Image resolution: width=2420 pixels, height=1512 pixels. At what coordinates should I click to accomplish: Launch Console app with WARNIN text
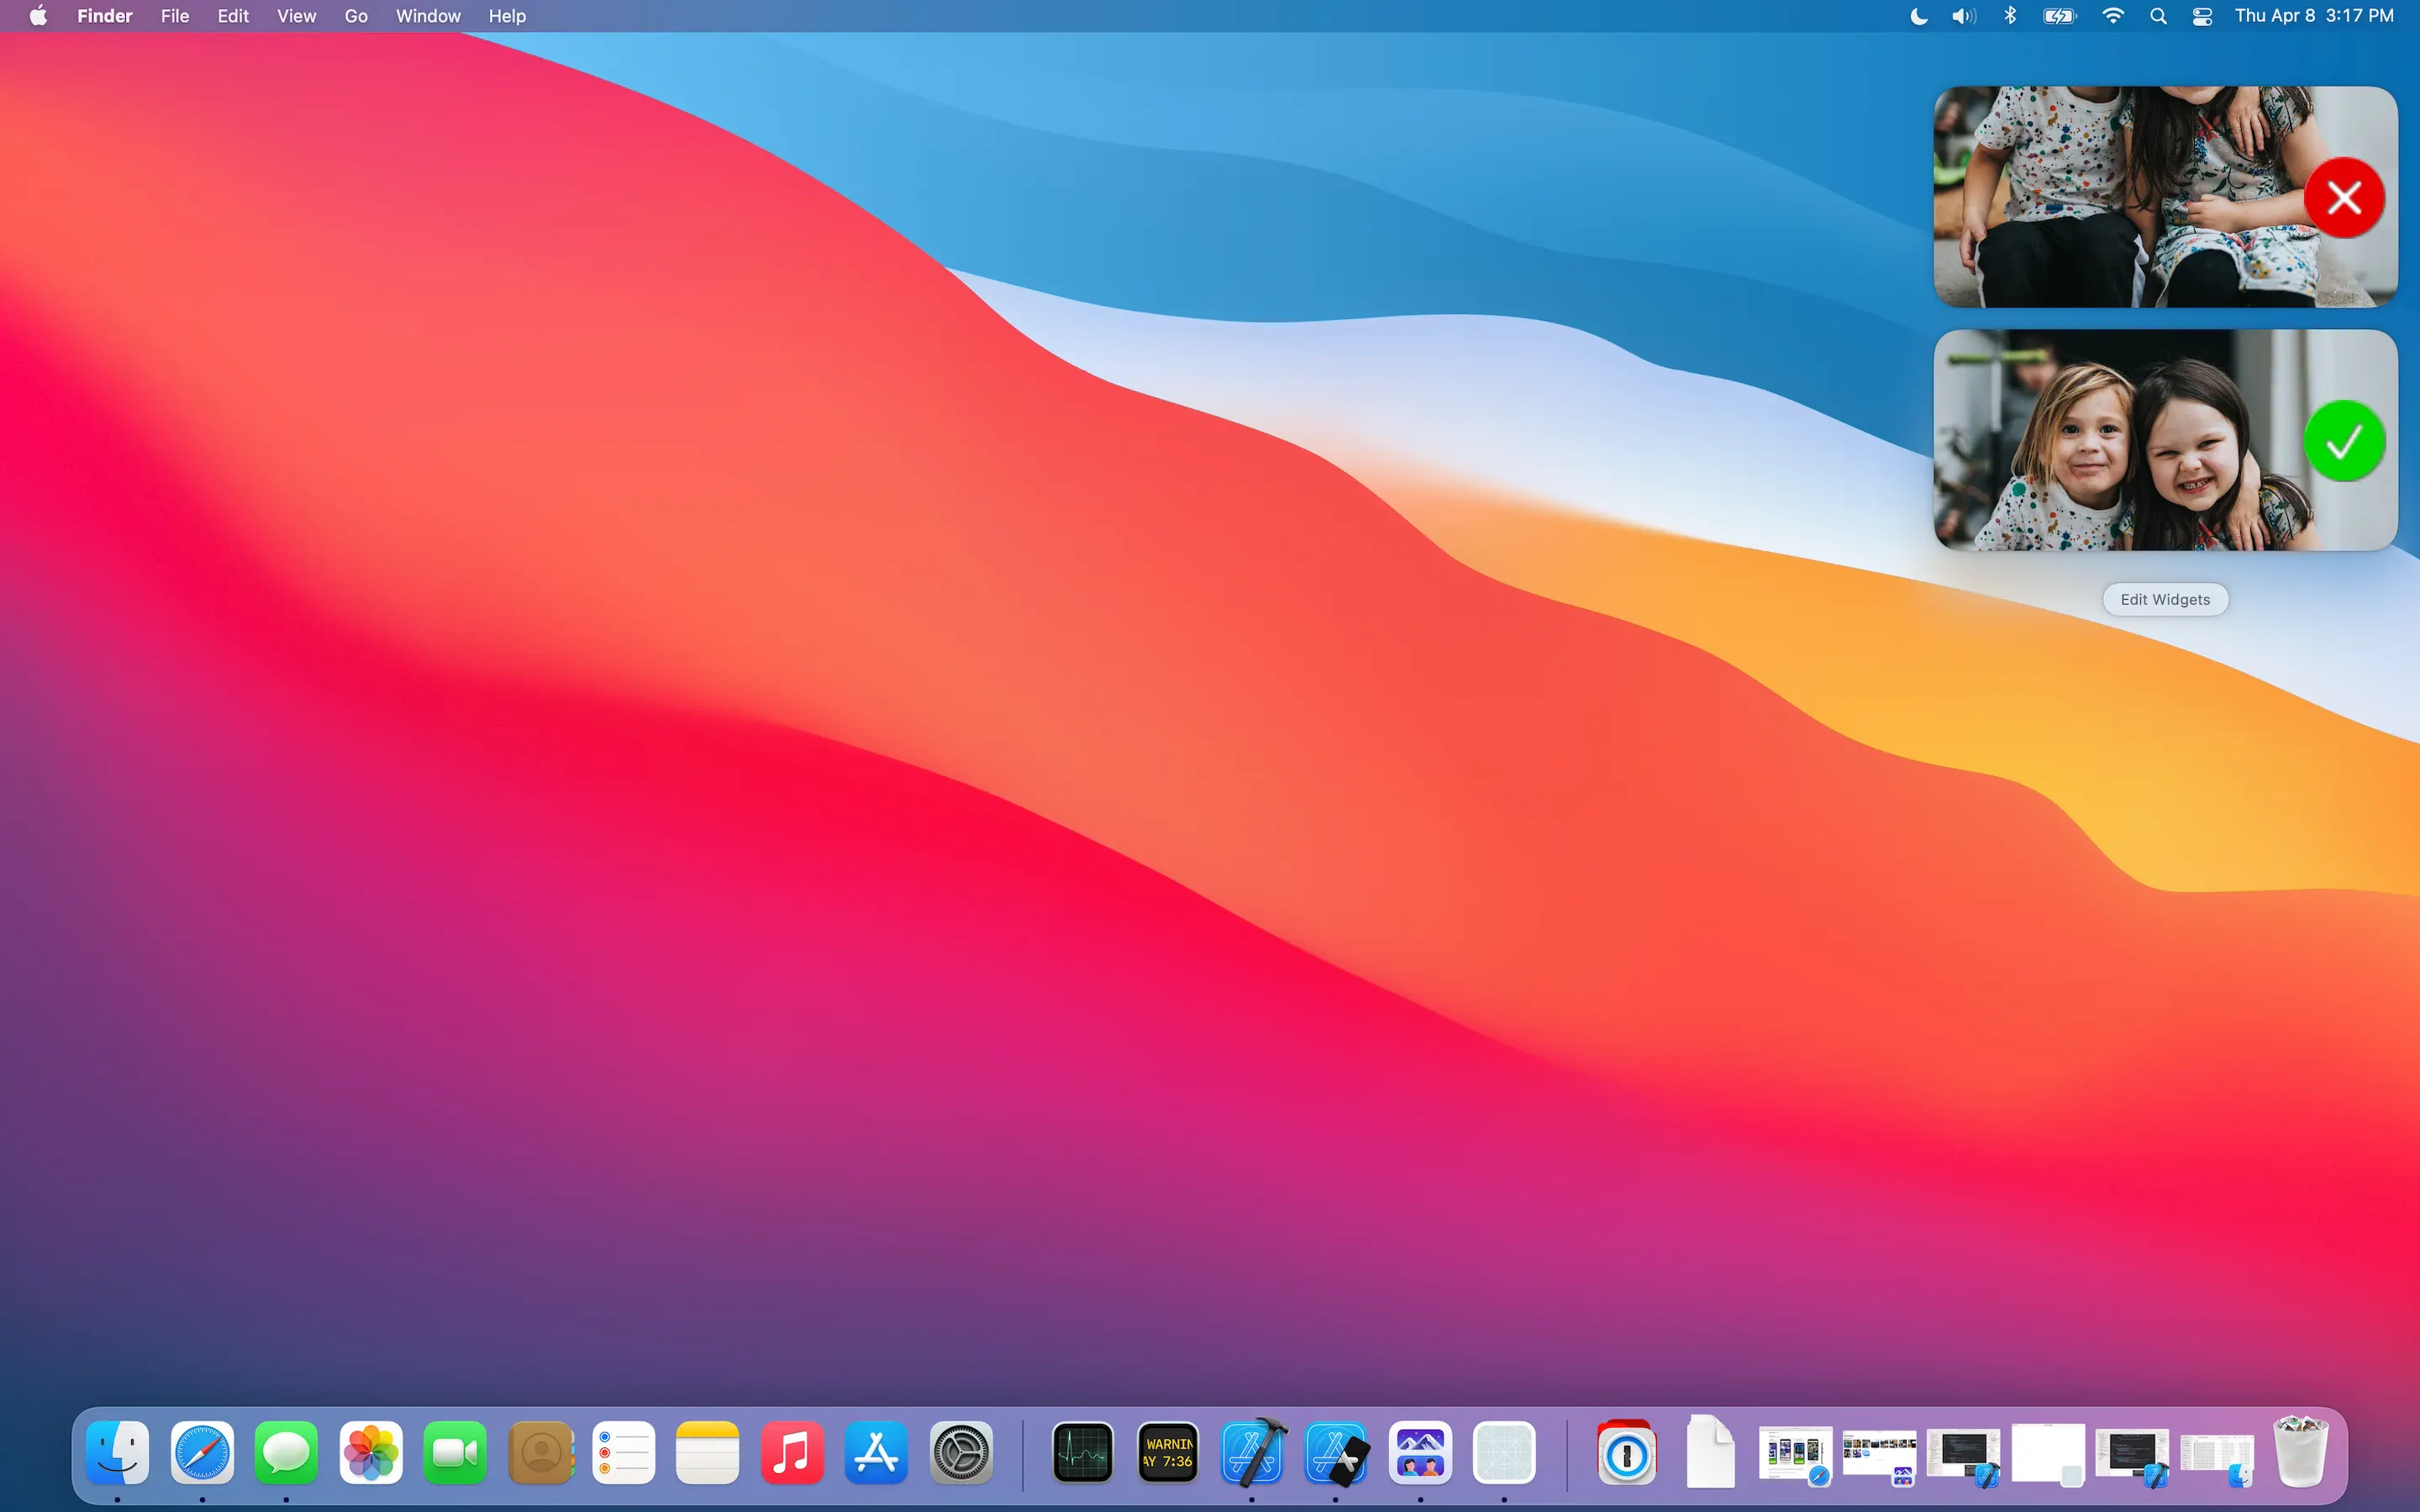(x=1168, y=1452)
